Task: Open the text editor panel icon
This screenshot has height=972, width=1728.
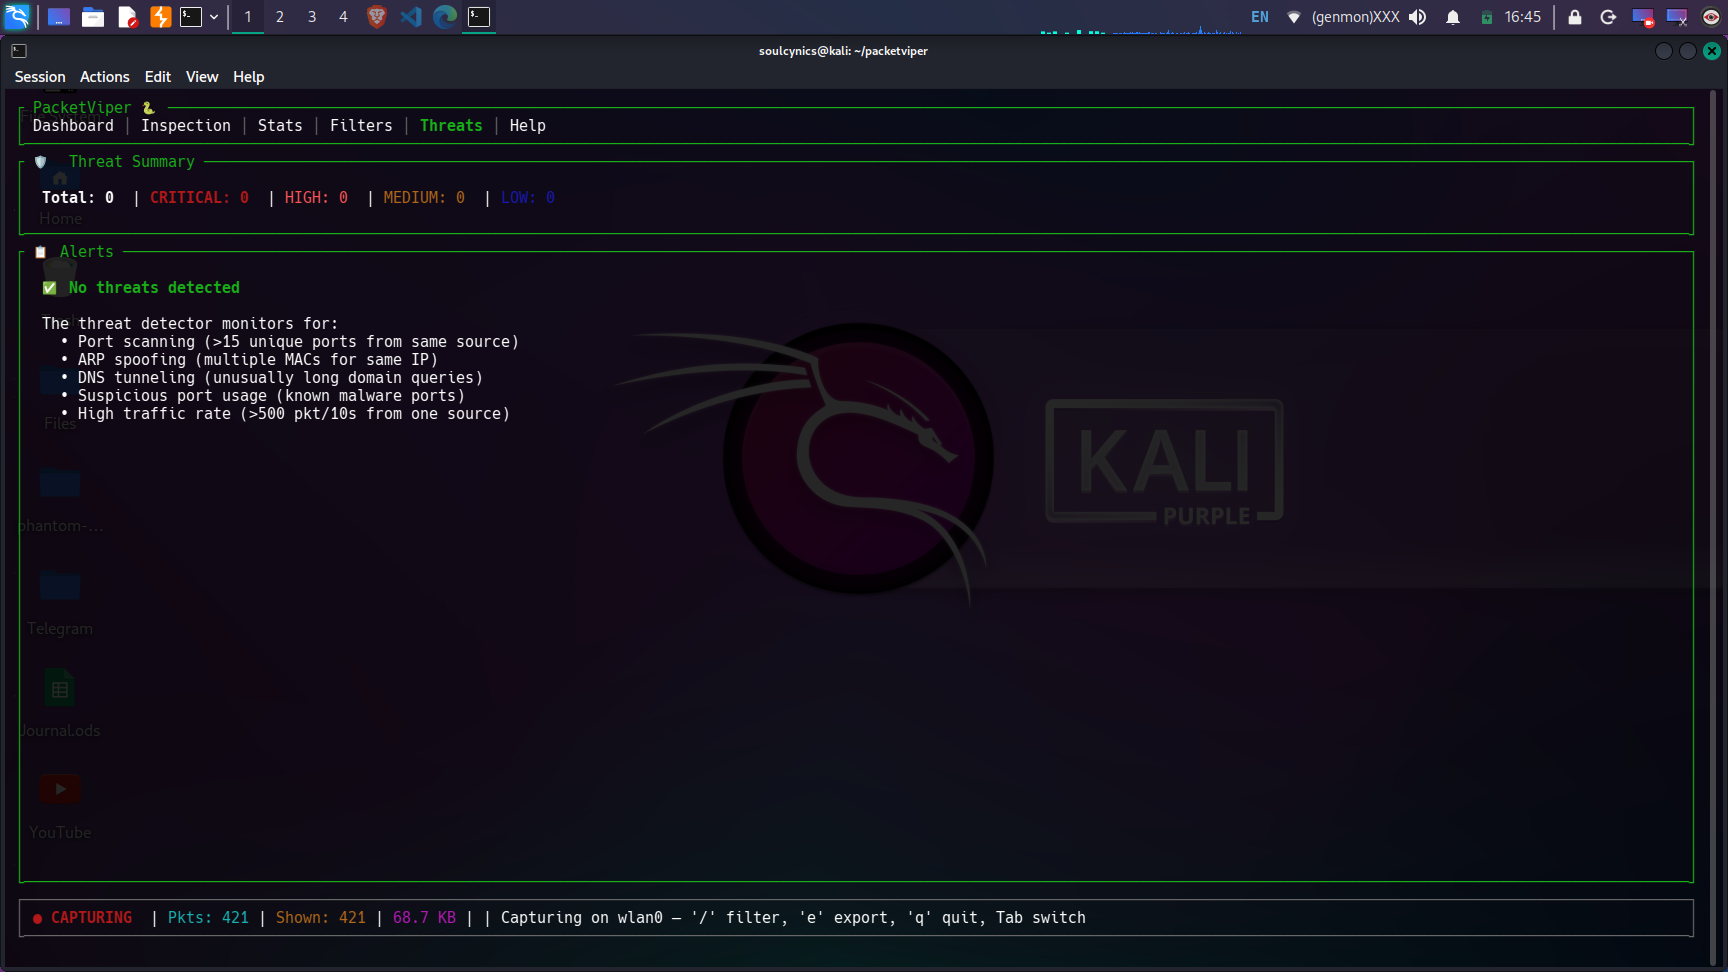Action: click(x=127, y=17)
